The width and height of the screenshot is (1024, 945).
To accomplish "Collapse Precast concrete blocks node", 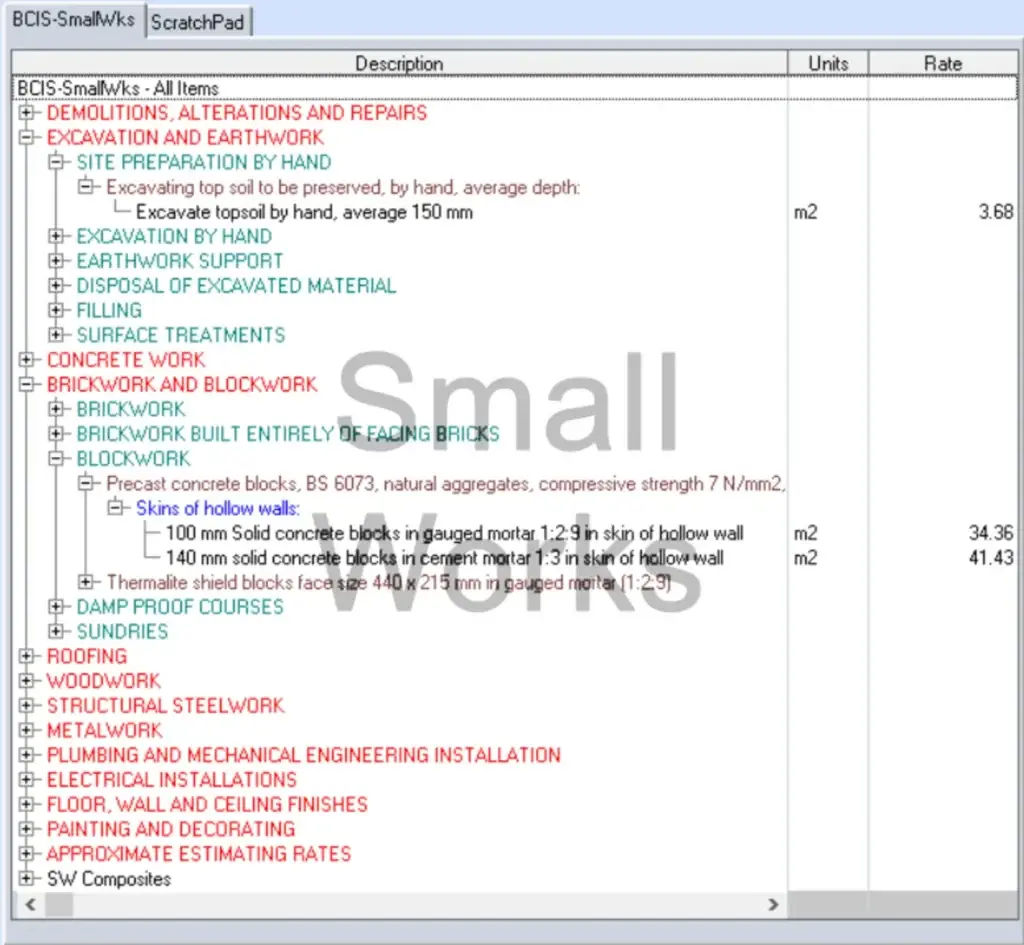I will [86, 483].
